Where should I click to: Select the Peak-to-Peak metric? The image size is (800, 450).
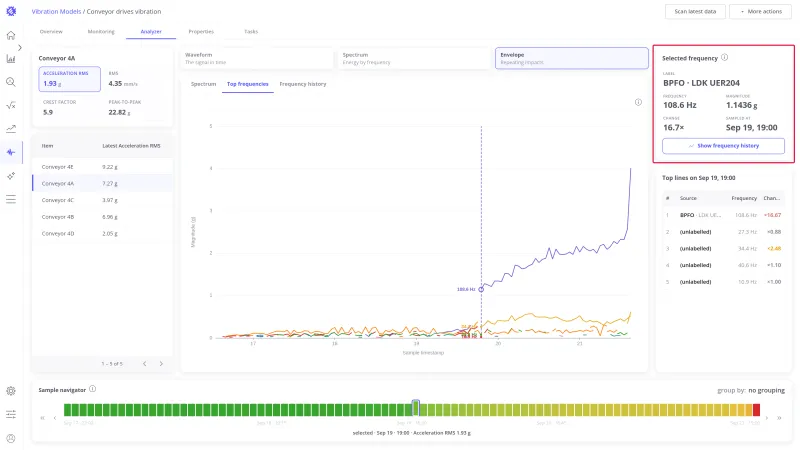(137, 108)
